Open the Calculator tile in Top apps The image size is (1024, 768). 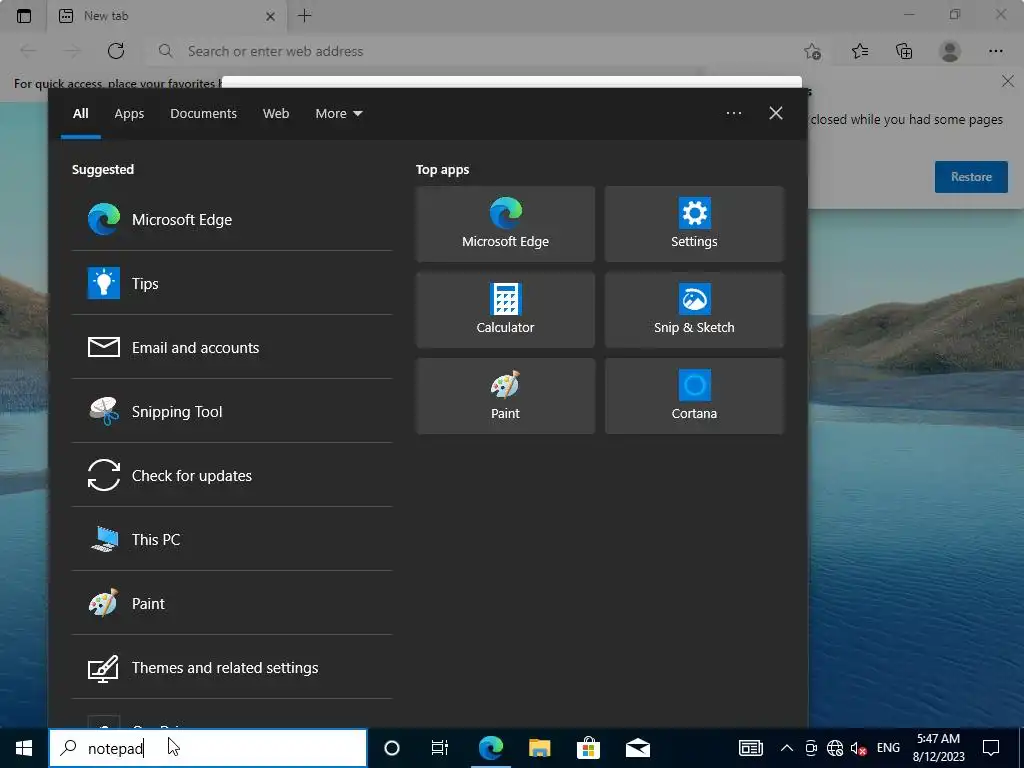pos(505,310)
